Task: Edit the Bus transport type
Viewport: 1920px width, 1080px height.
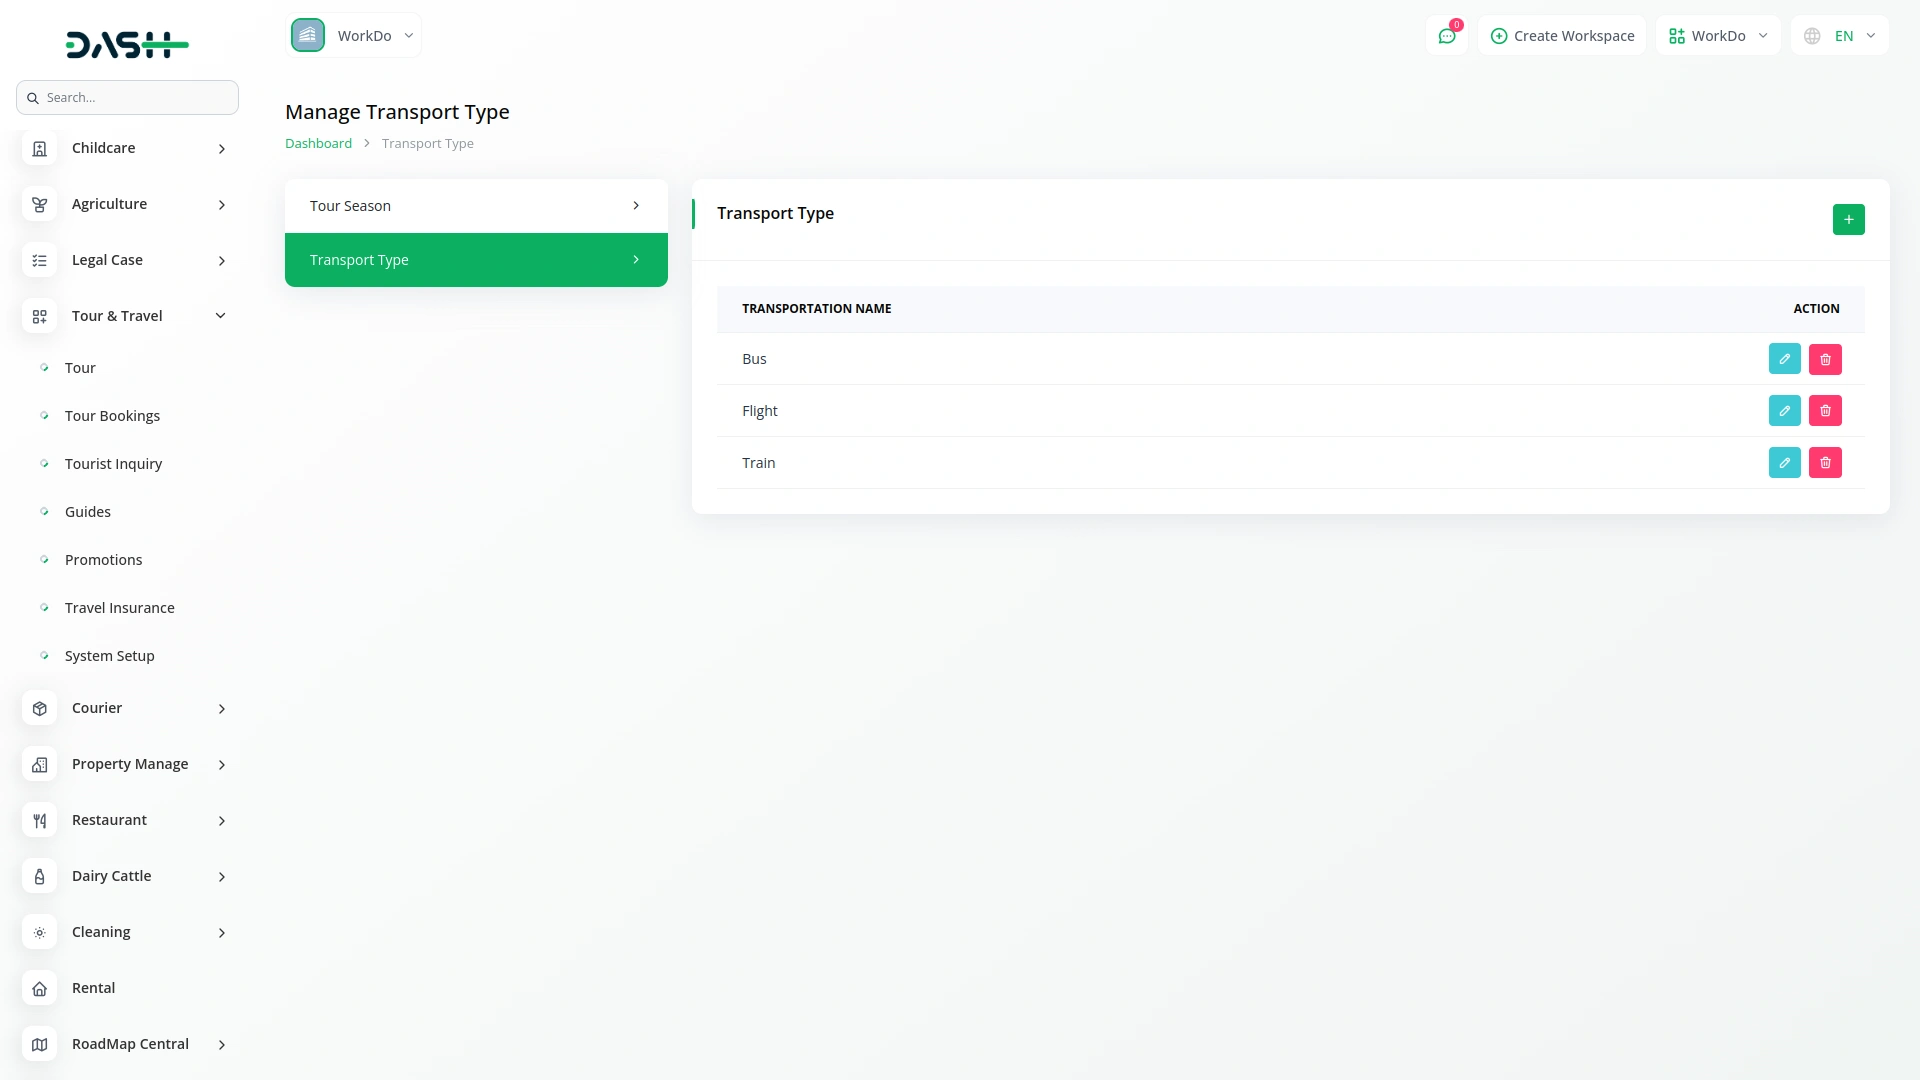Action: [x=1784, y=359]
